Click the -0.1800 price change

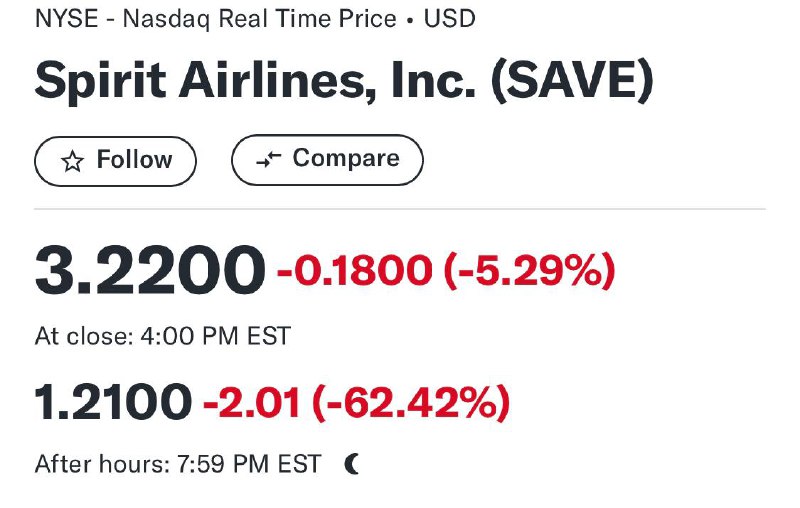(x=355, y=270)
